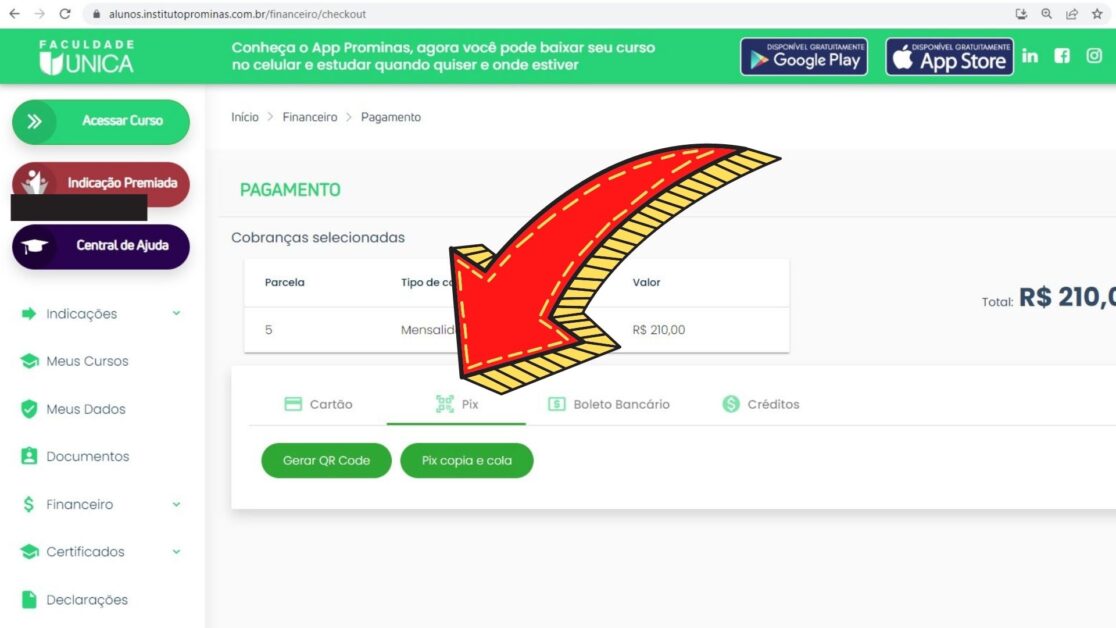Open the Instagram icon in header
The height and width of the screenshot is (628, 1116).
[x=1094, y=56]
